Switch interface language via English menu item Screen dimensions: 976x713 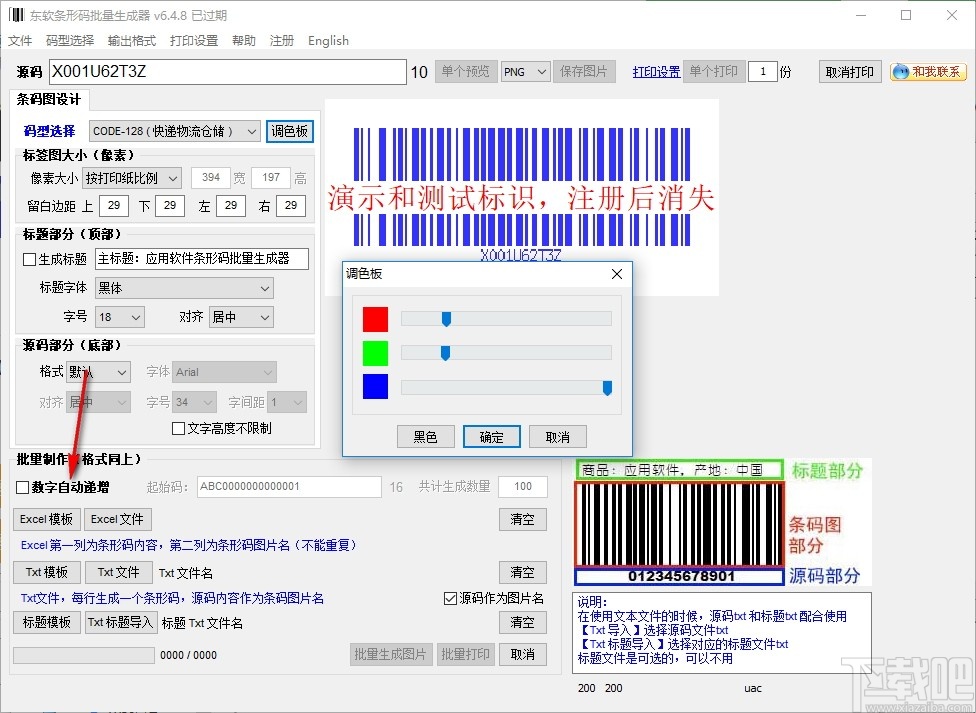(x=328, y=40)
